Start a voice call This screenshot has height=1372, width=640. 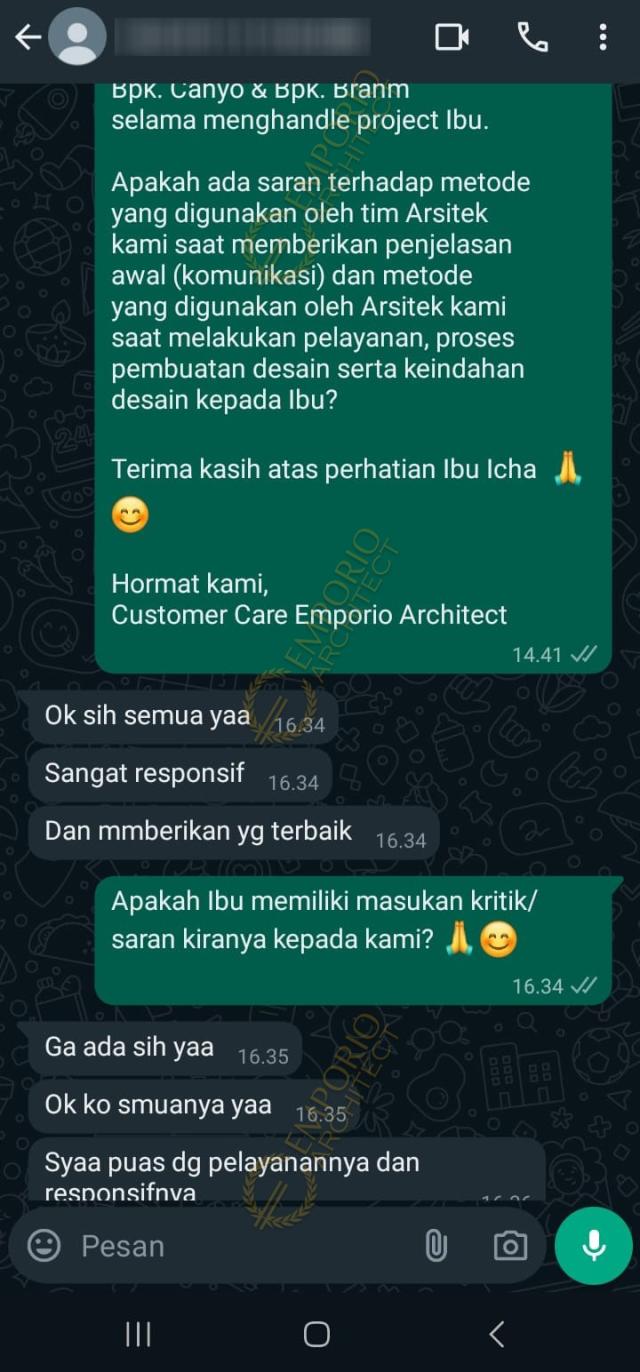(x=532, y=38)
